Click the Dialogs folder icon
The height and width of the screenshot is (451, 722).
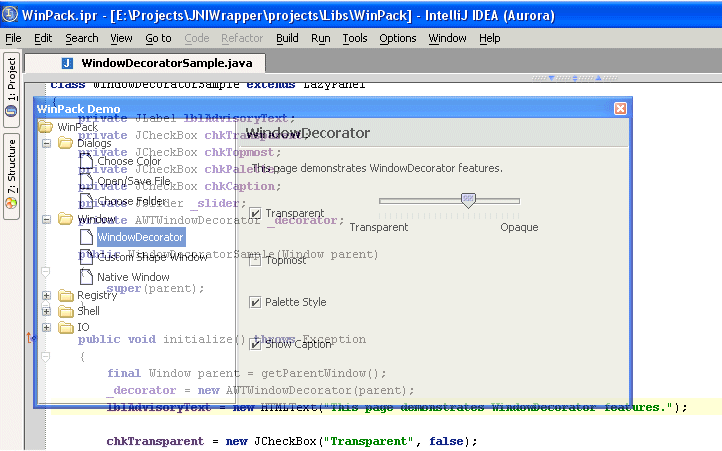pyautogui.click(x=65, y=143)
